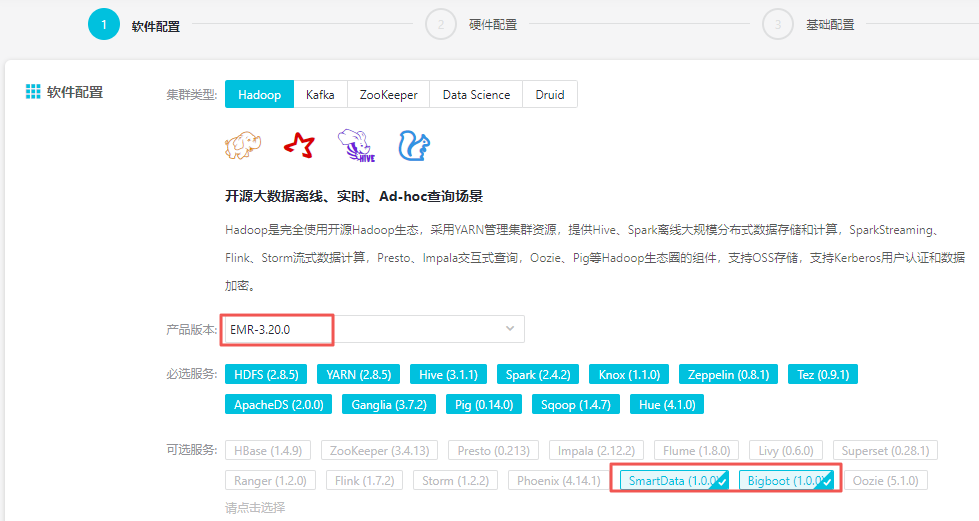The width and height of the screenshot is (979, 521).
Task: Click the Knox (1.1.0) required service
Action: (629, 374)
